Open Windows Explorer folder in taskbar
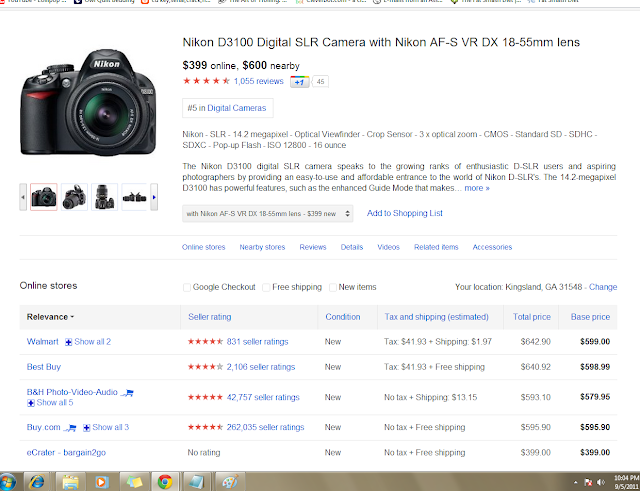 [x=70, y=482]
